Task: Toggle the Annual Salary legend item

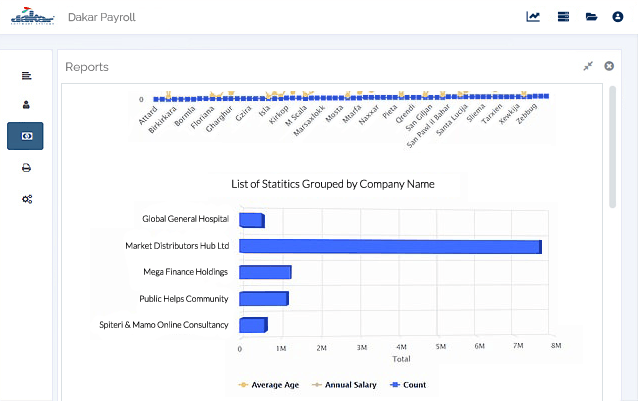Action: [344, 385]
